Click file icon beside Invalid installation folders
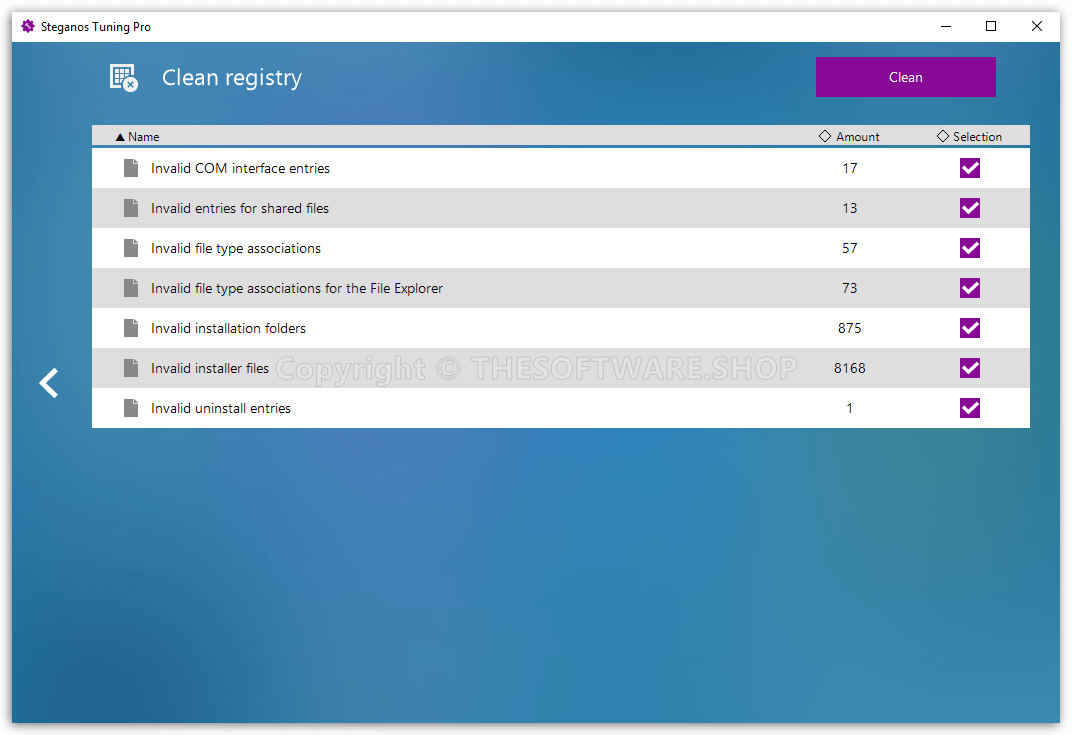 [x=131, y=328]
